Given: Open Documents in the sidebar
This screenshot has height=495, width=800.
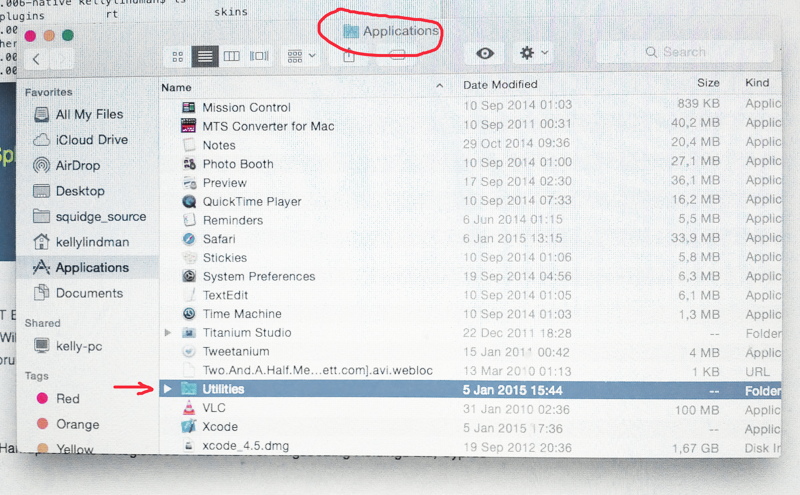Looking at the screenshot, I should (79, 293).
